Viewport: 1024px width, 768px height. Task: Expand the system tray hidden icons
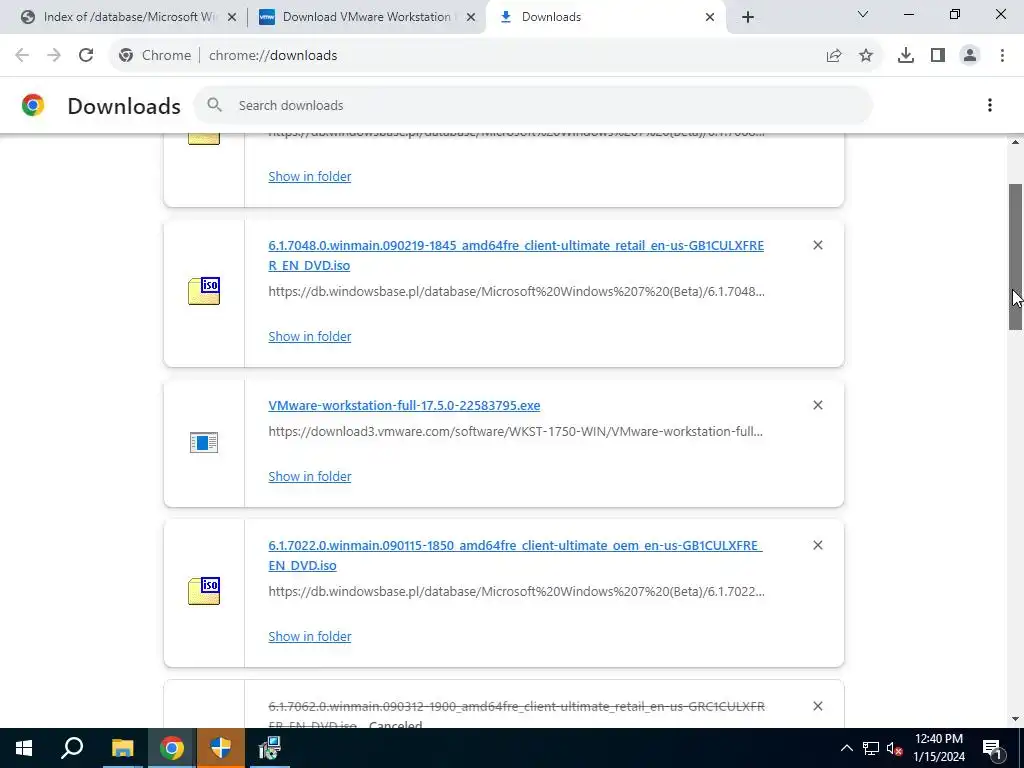846,748
